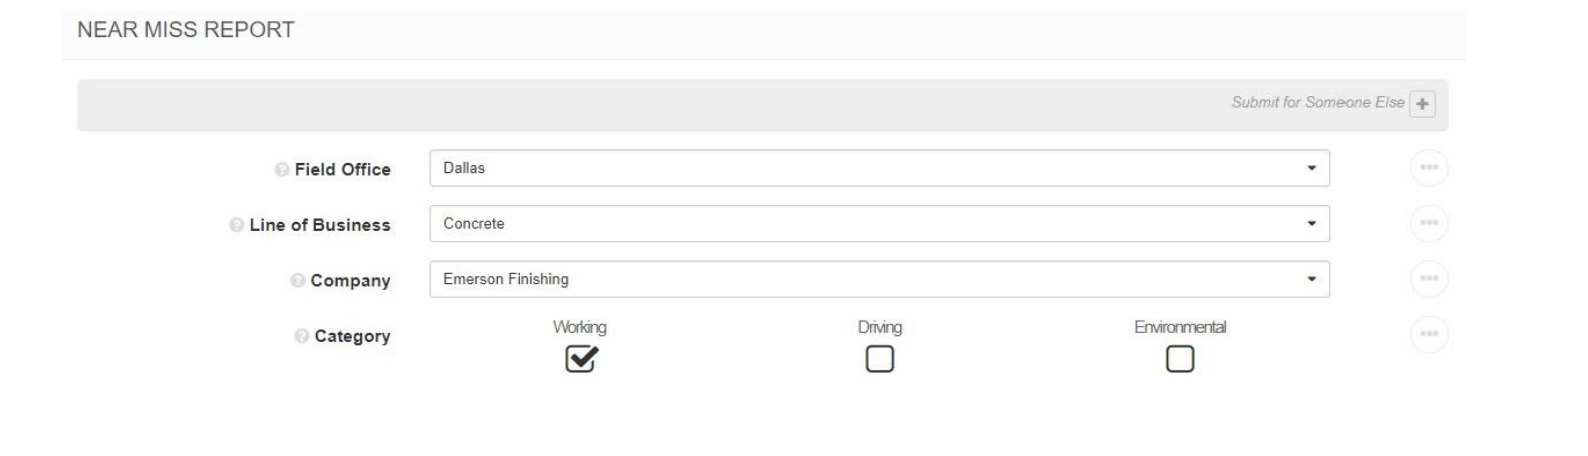Viewport: 1588px width, 456px height.
Task: Click the help icon before the Company label
Action: (297, 281)
